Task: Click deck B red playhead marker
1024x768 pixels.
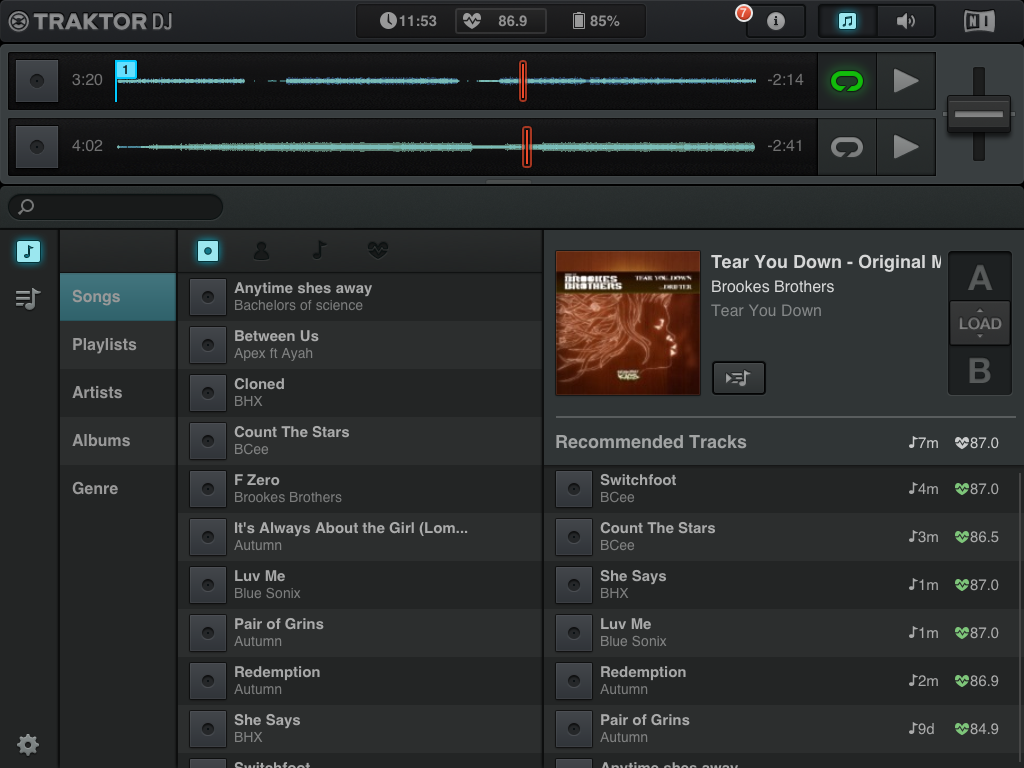Action: click(526, 147)
